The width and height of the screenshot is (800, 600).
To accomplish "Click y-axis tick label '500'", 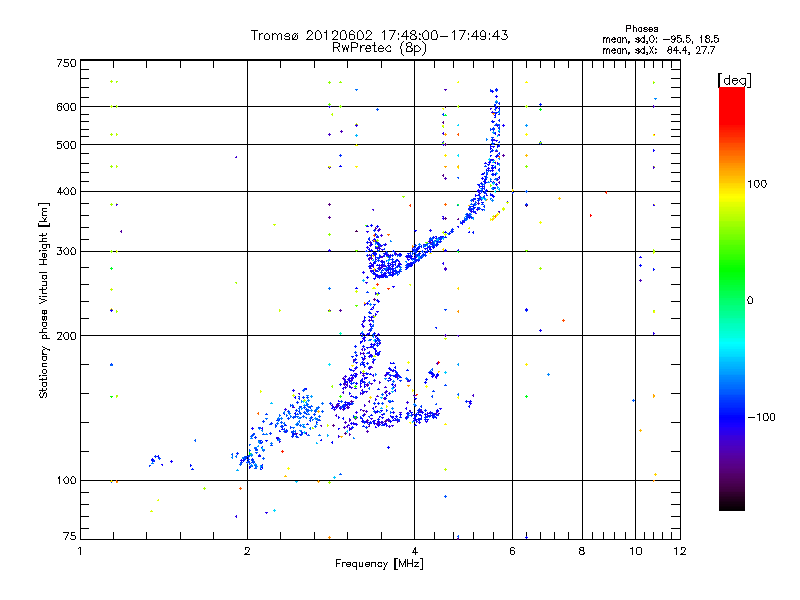I will (x=66, y=145).
